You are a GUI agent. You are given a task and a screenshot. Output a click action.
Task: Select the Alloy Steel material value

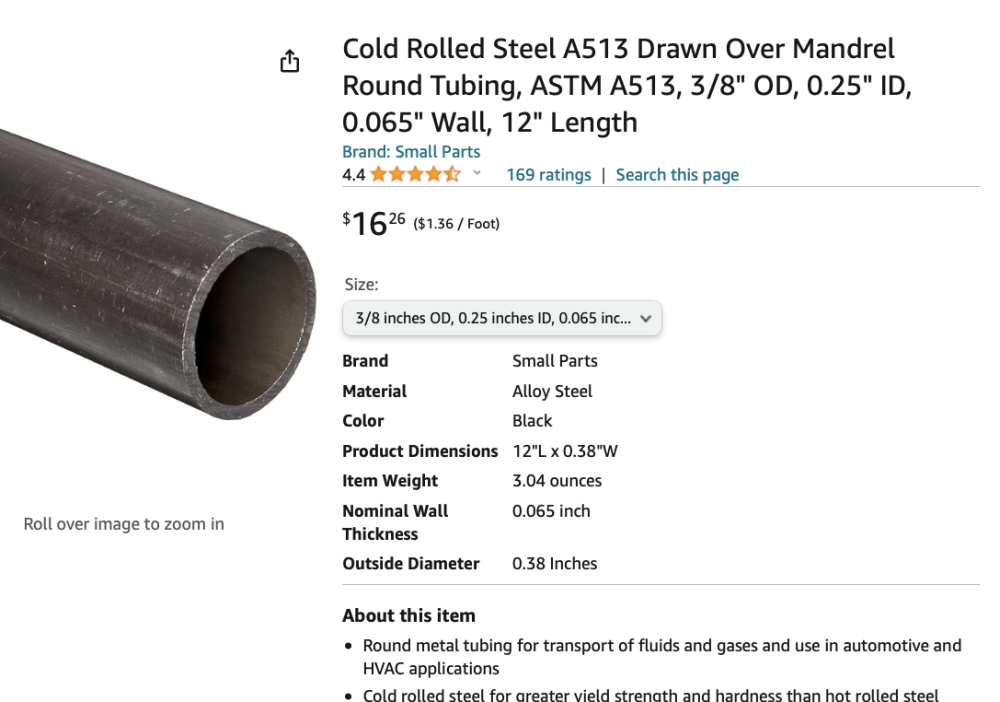(552, 391)
